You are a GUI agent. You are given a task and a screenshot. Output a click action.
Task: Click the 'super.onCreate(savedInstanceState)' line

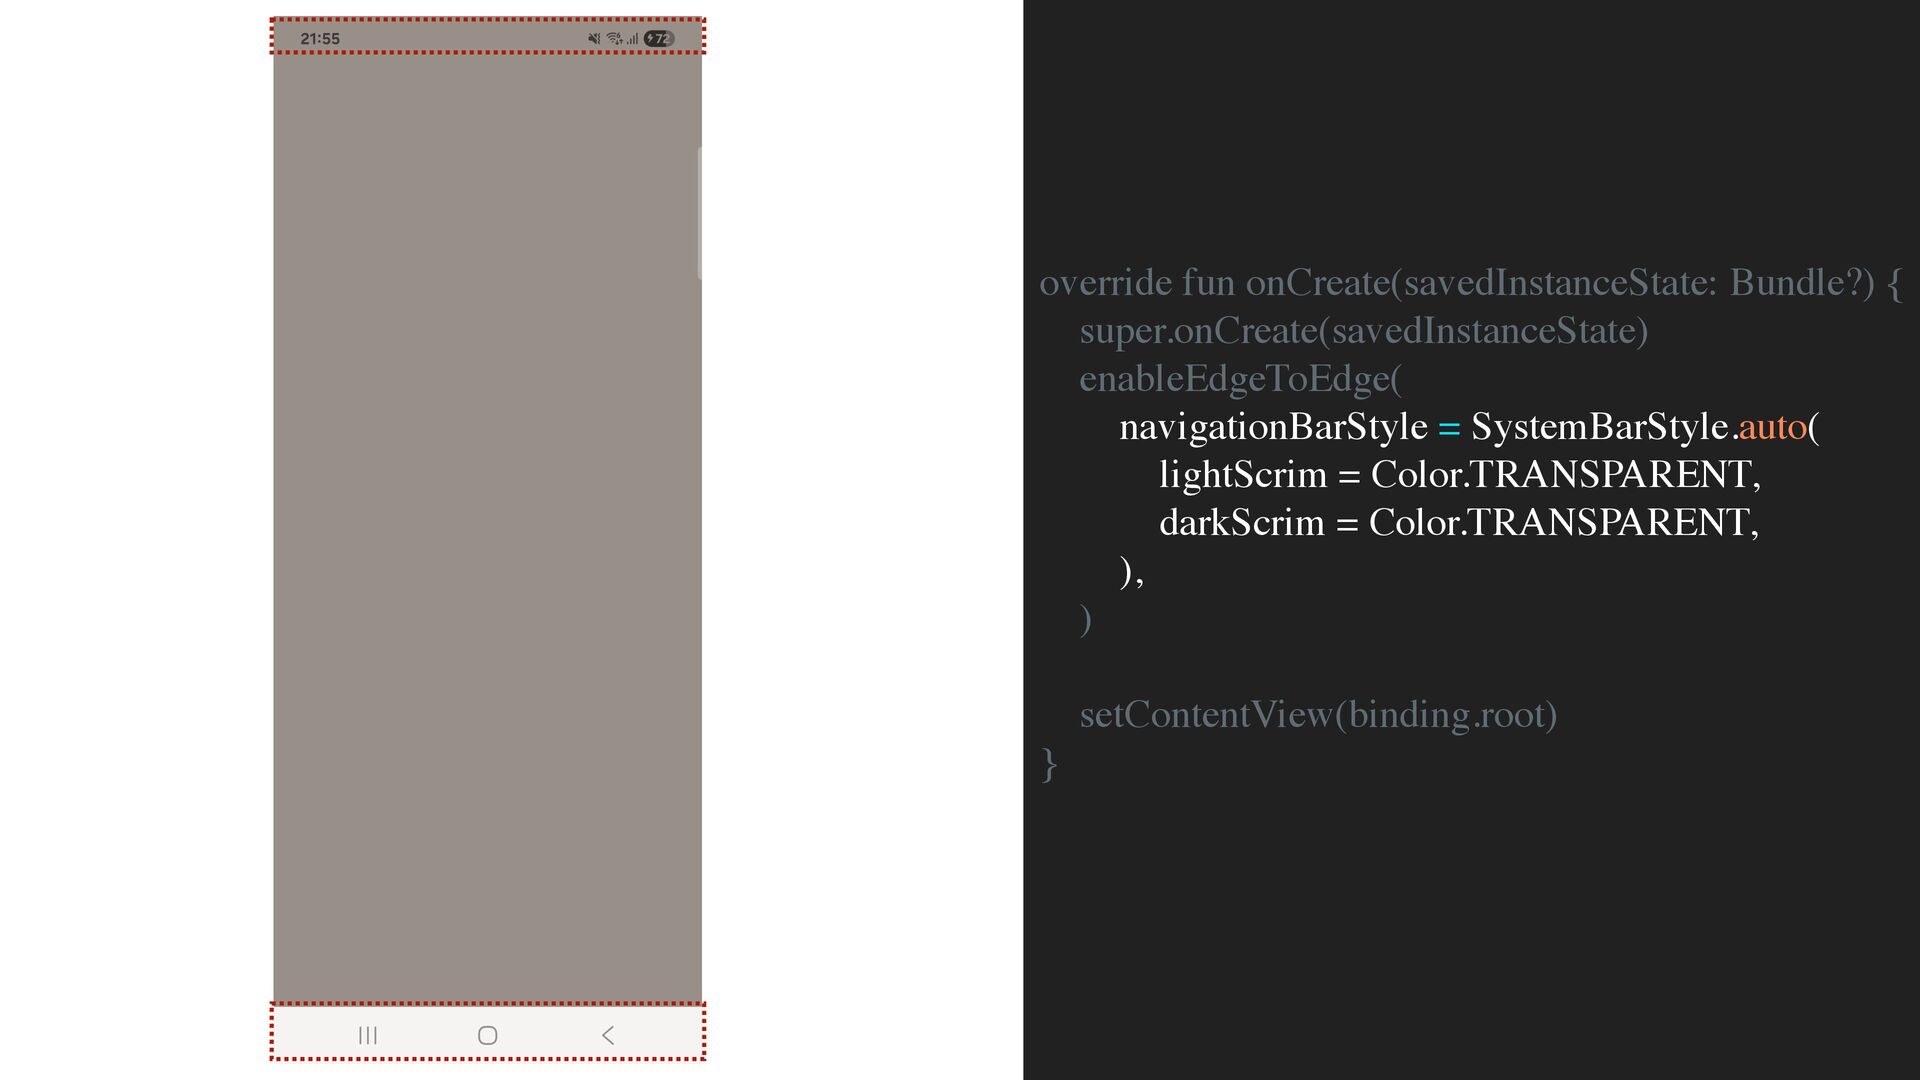pyautogui.click(x=1363, y=331)
